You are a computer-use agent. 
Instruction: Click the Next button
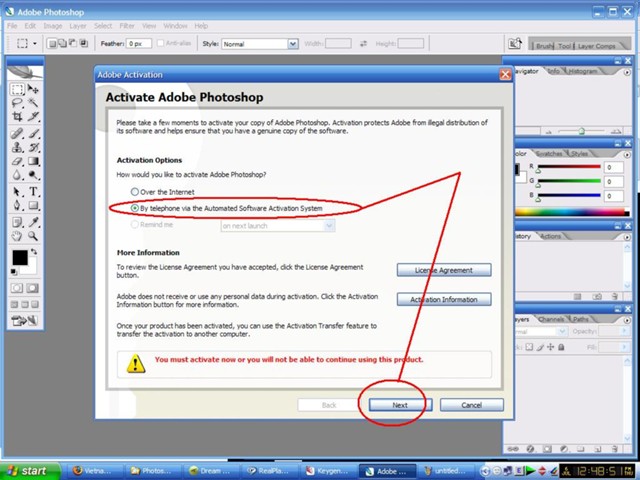400,405
